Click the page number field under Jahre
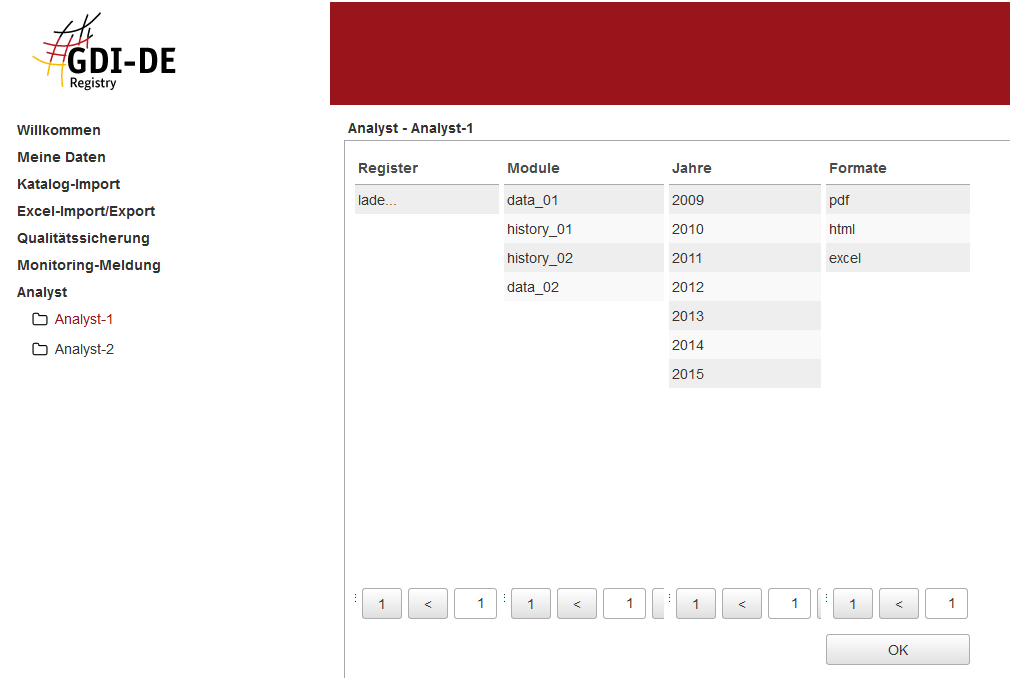1010x678 pixels. [x=789, y=604]
